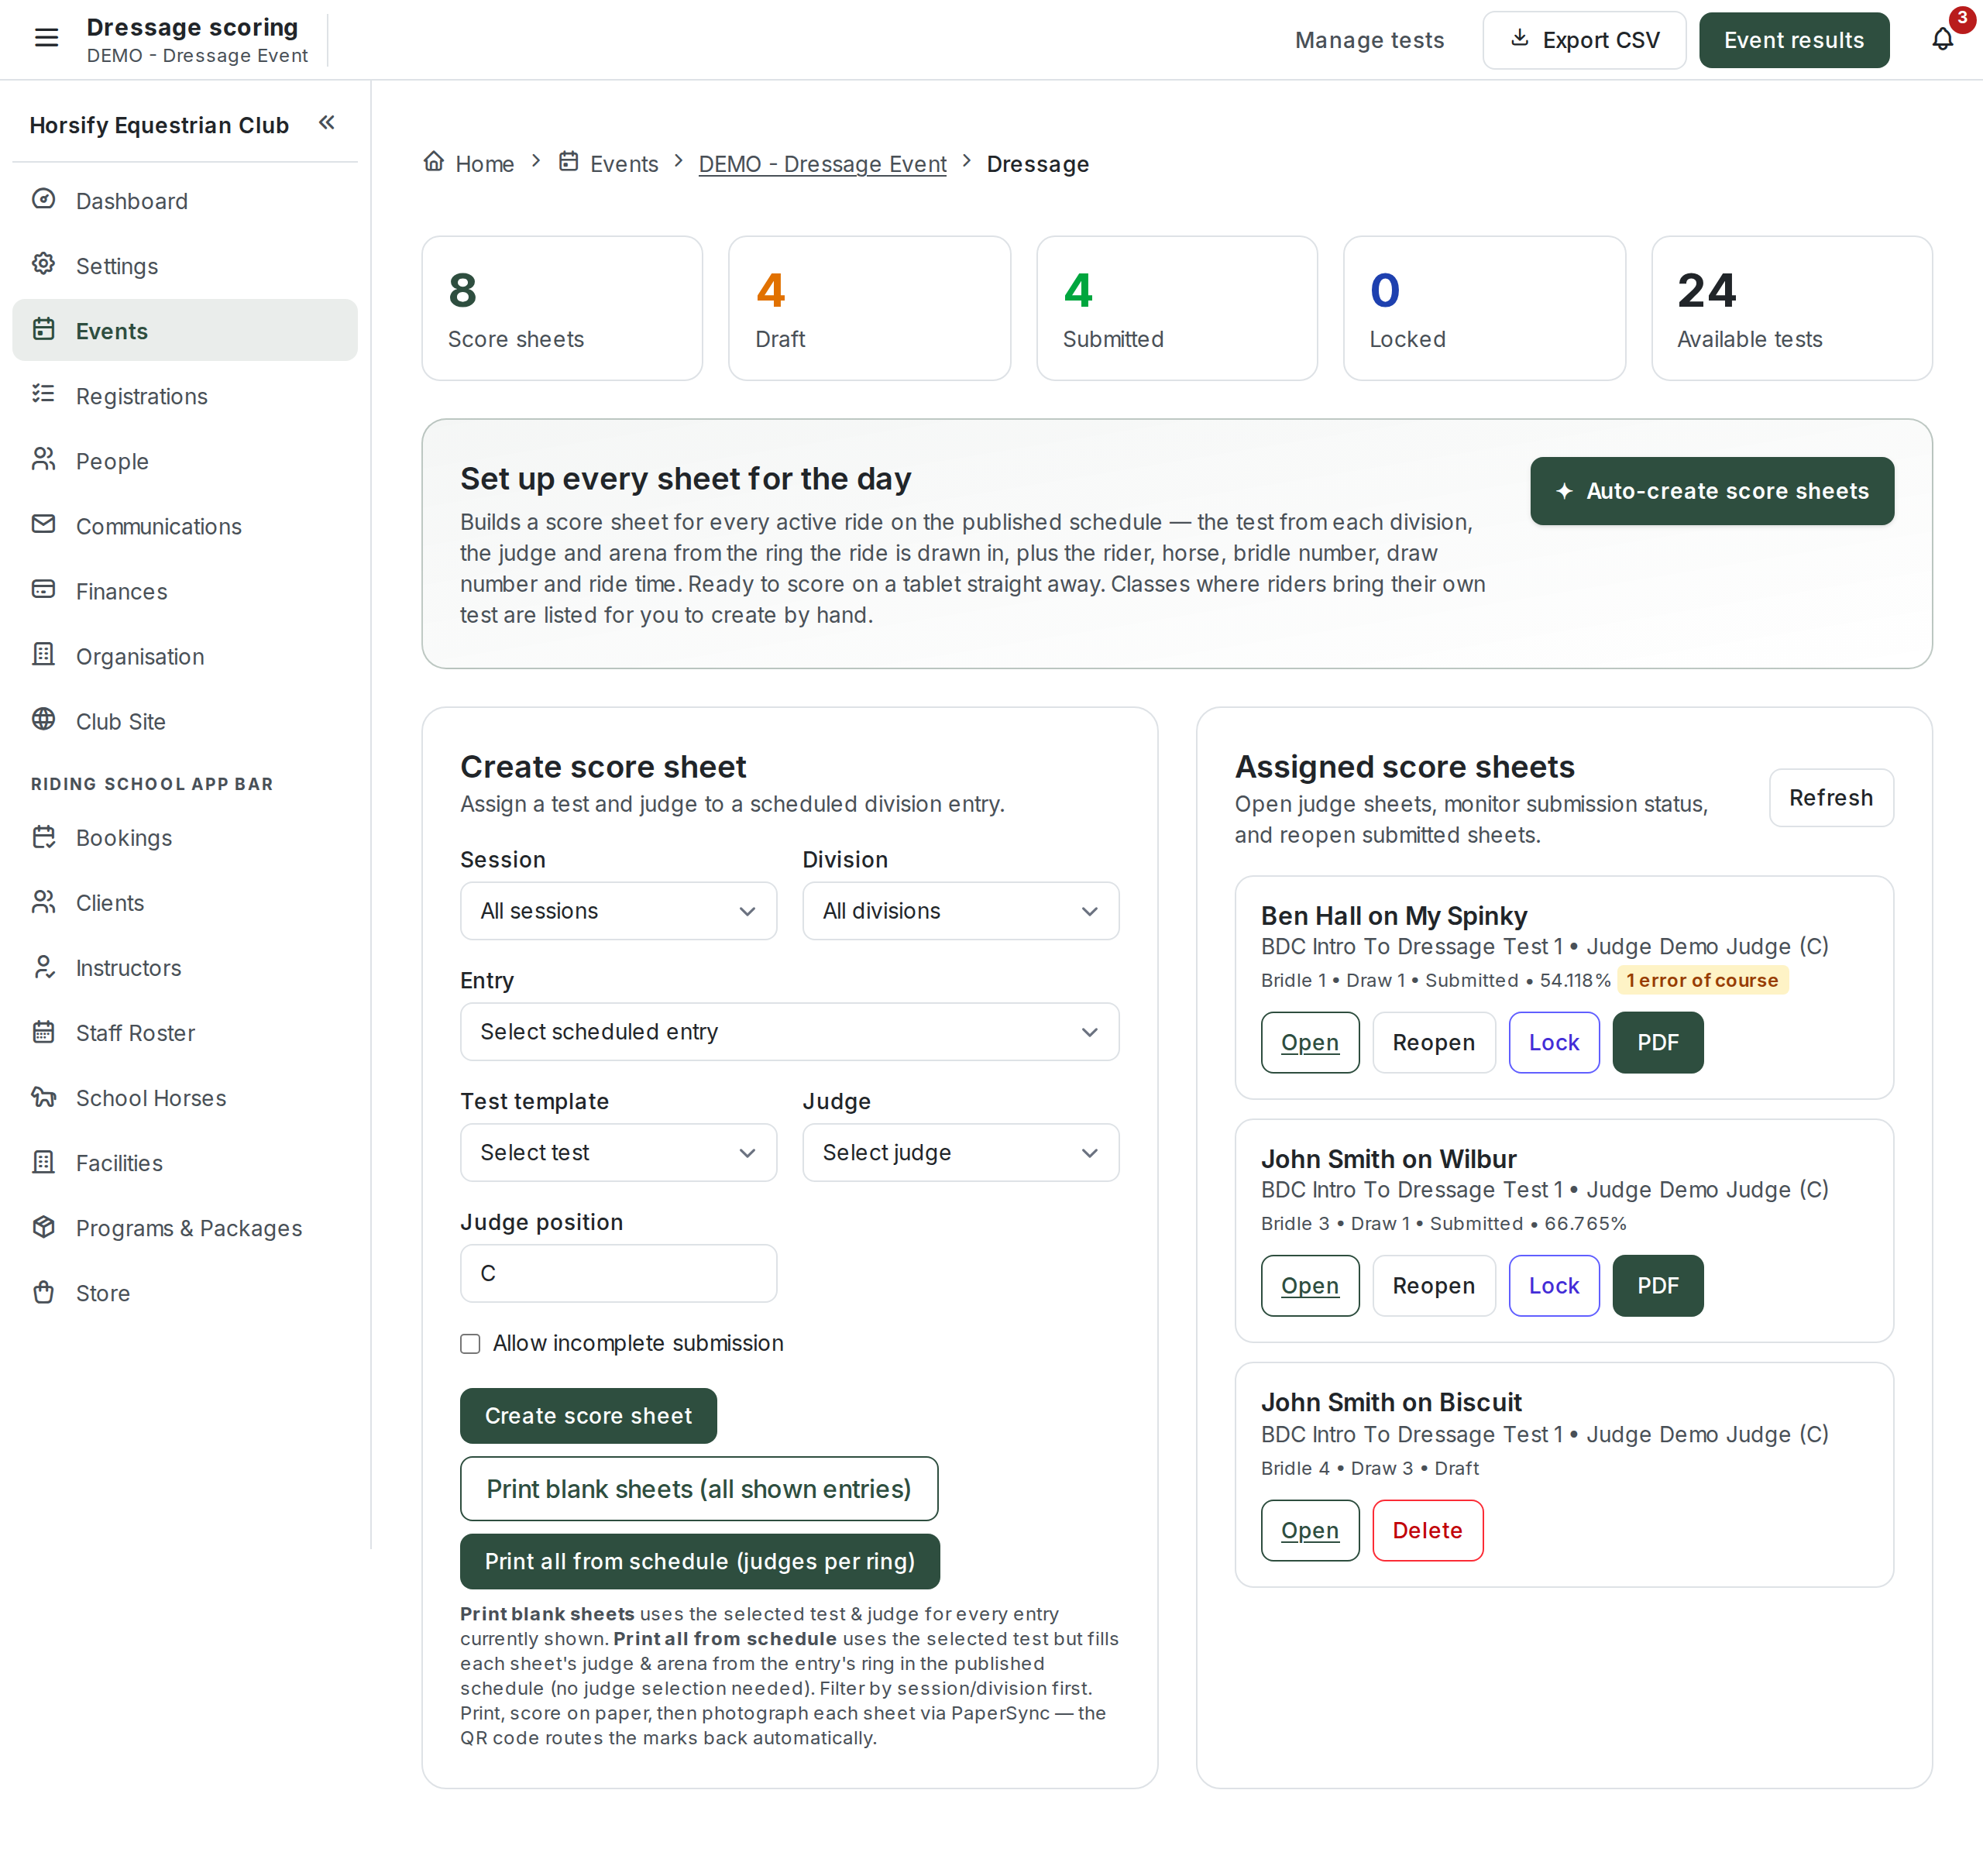
Task: Open Event results
Action: [1794, 40]
